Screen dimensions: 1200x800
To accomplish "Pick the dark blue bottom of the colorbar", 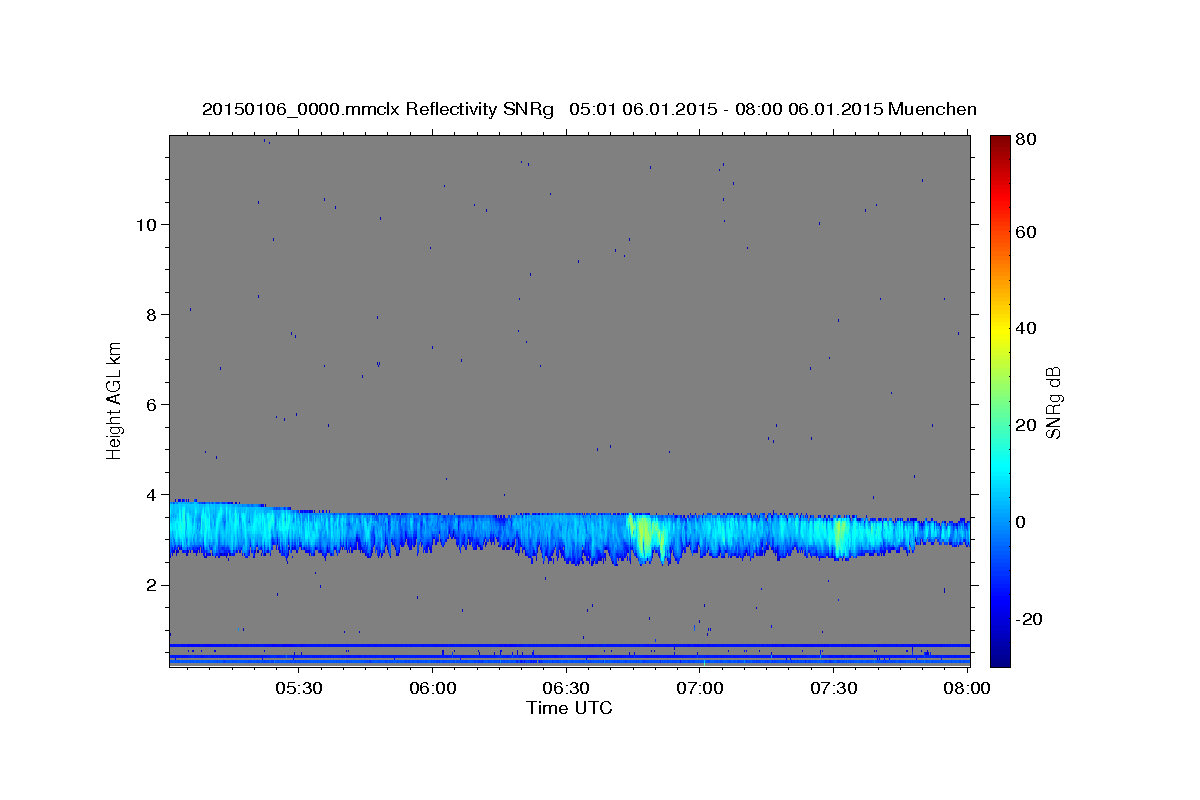I will tap(1000, 658).
